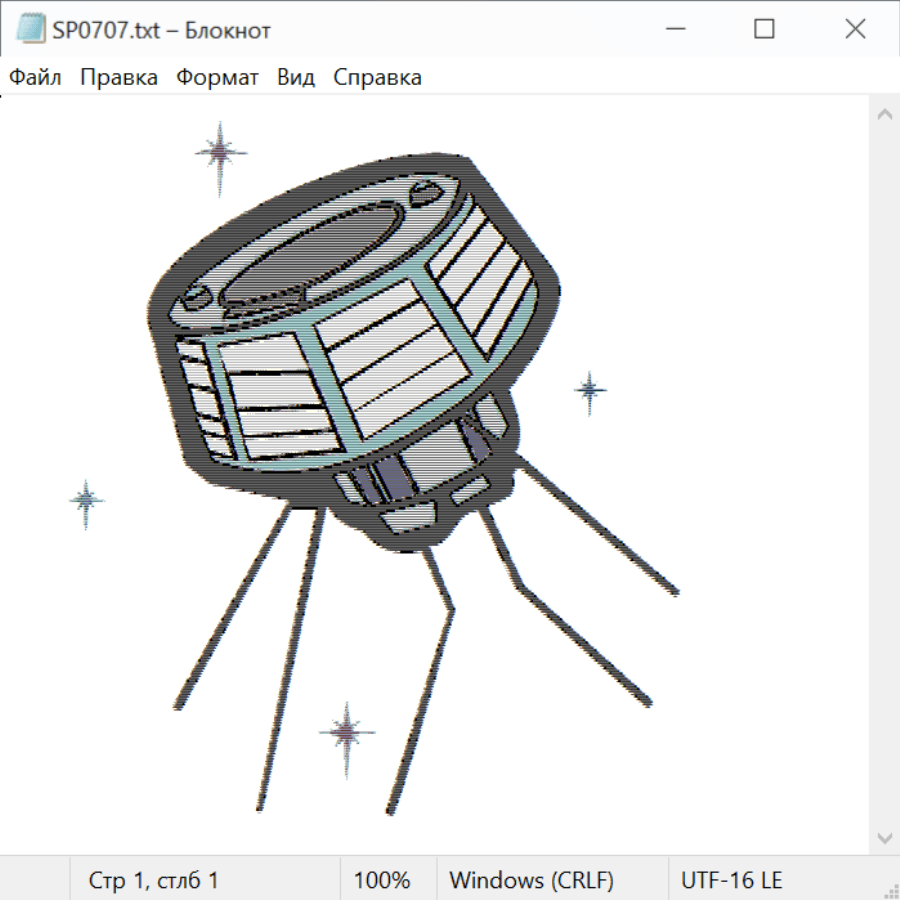The image size is (900, 900).
Task: Maximize the Блокнот window
Action: coord(764,30)
